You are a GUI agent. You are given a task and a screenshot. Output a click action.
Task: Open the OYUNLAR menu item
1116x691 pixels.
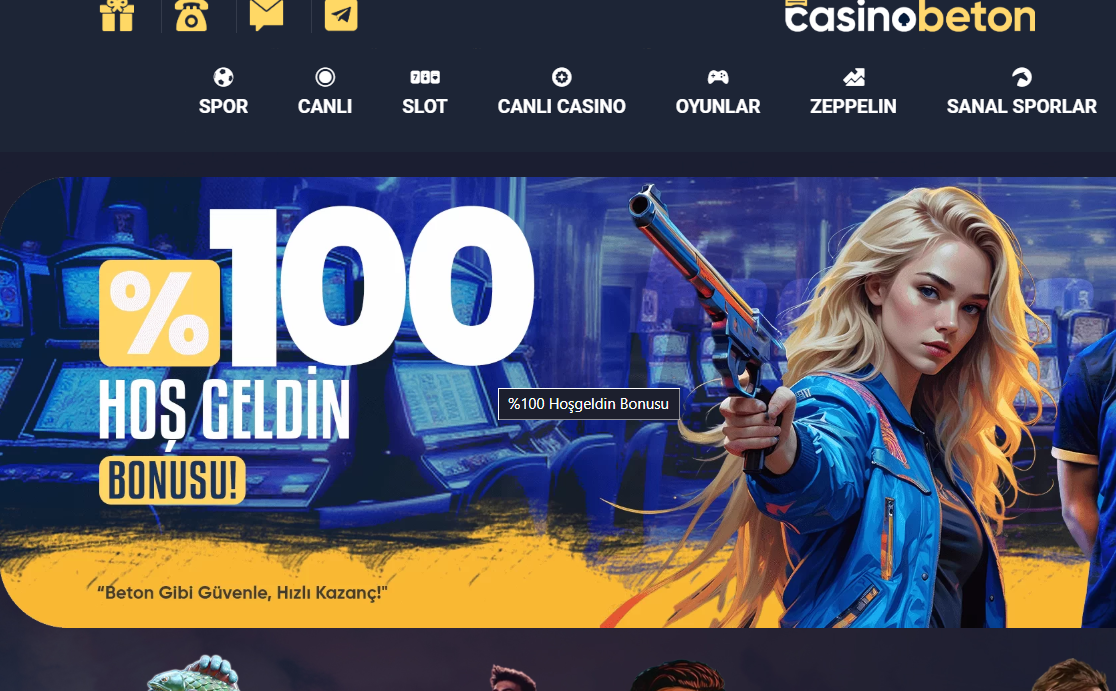717,107
